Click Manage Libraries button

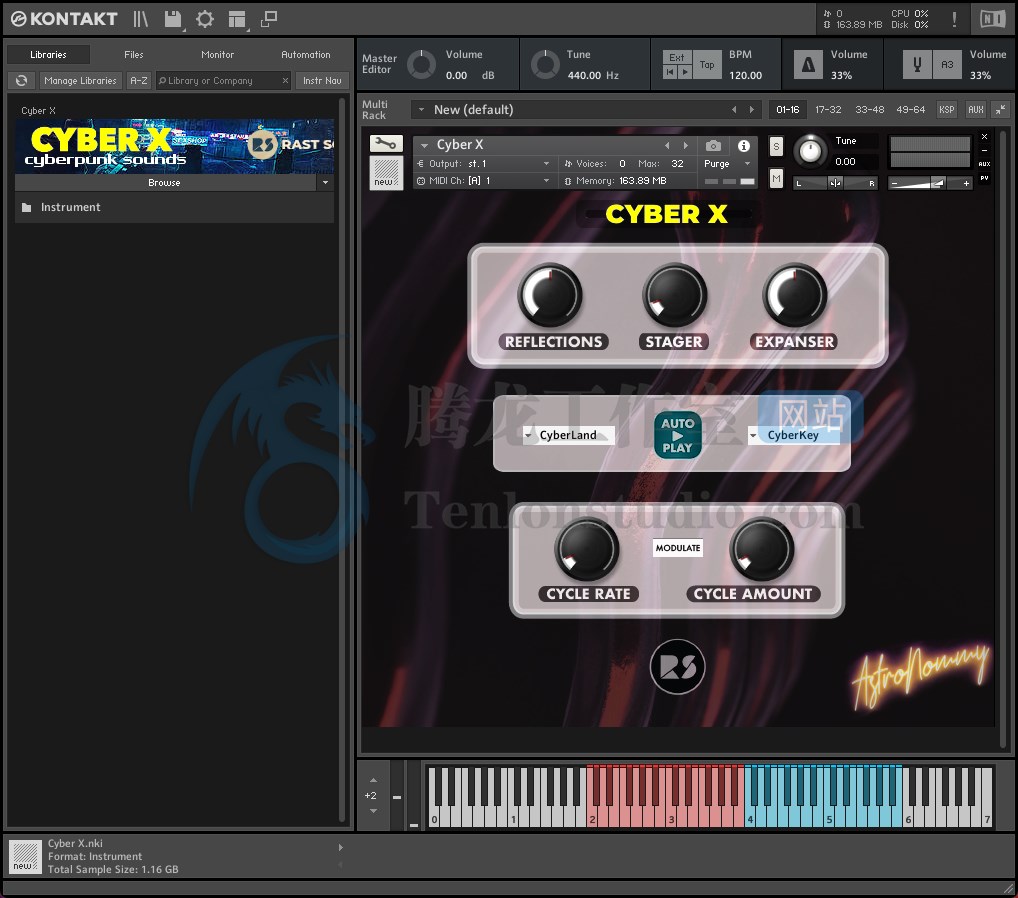click(81, 81)
